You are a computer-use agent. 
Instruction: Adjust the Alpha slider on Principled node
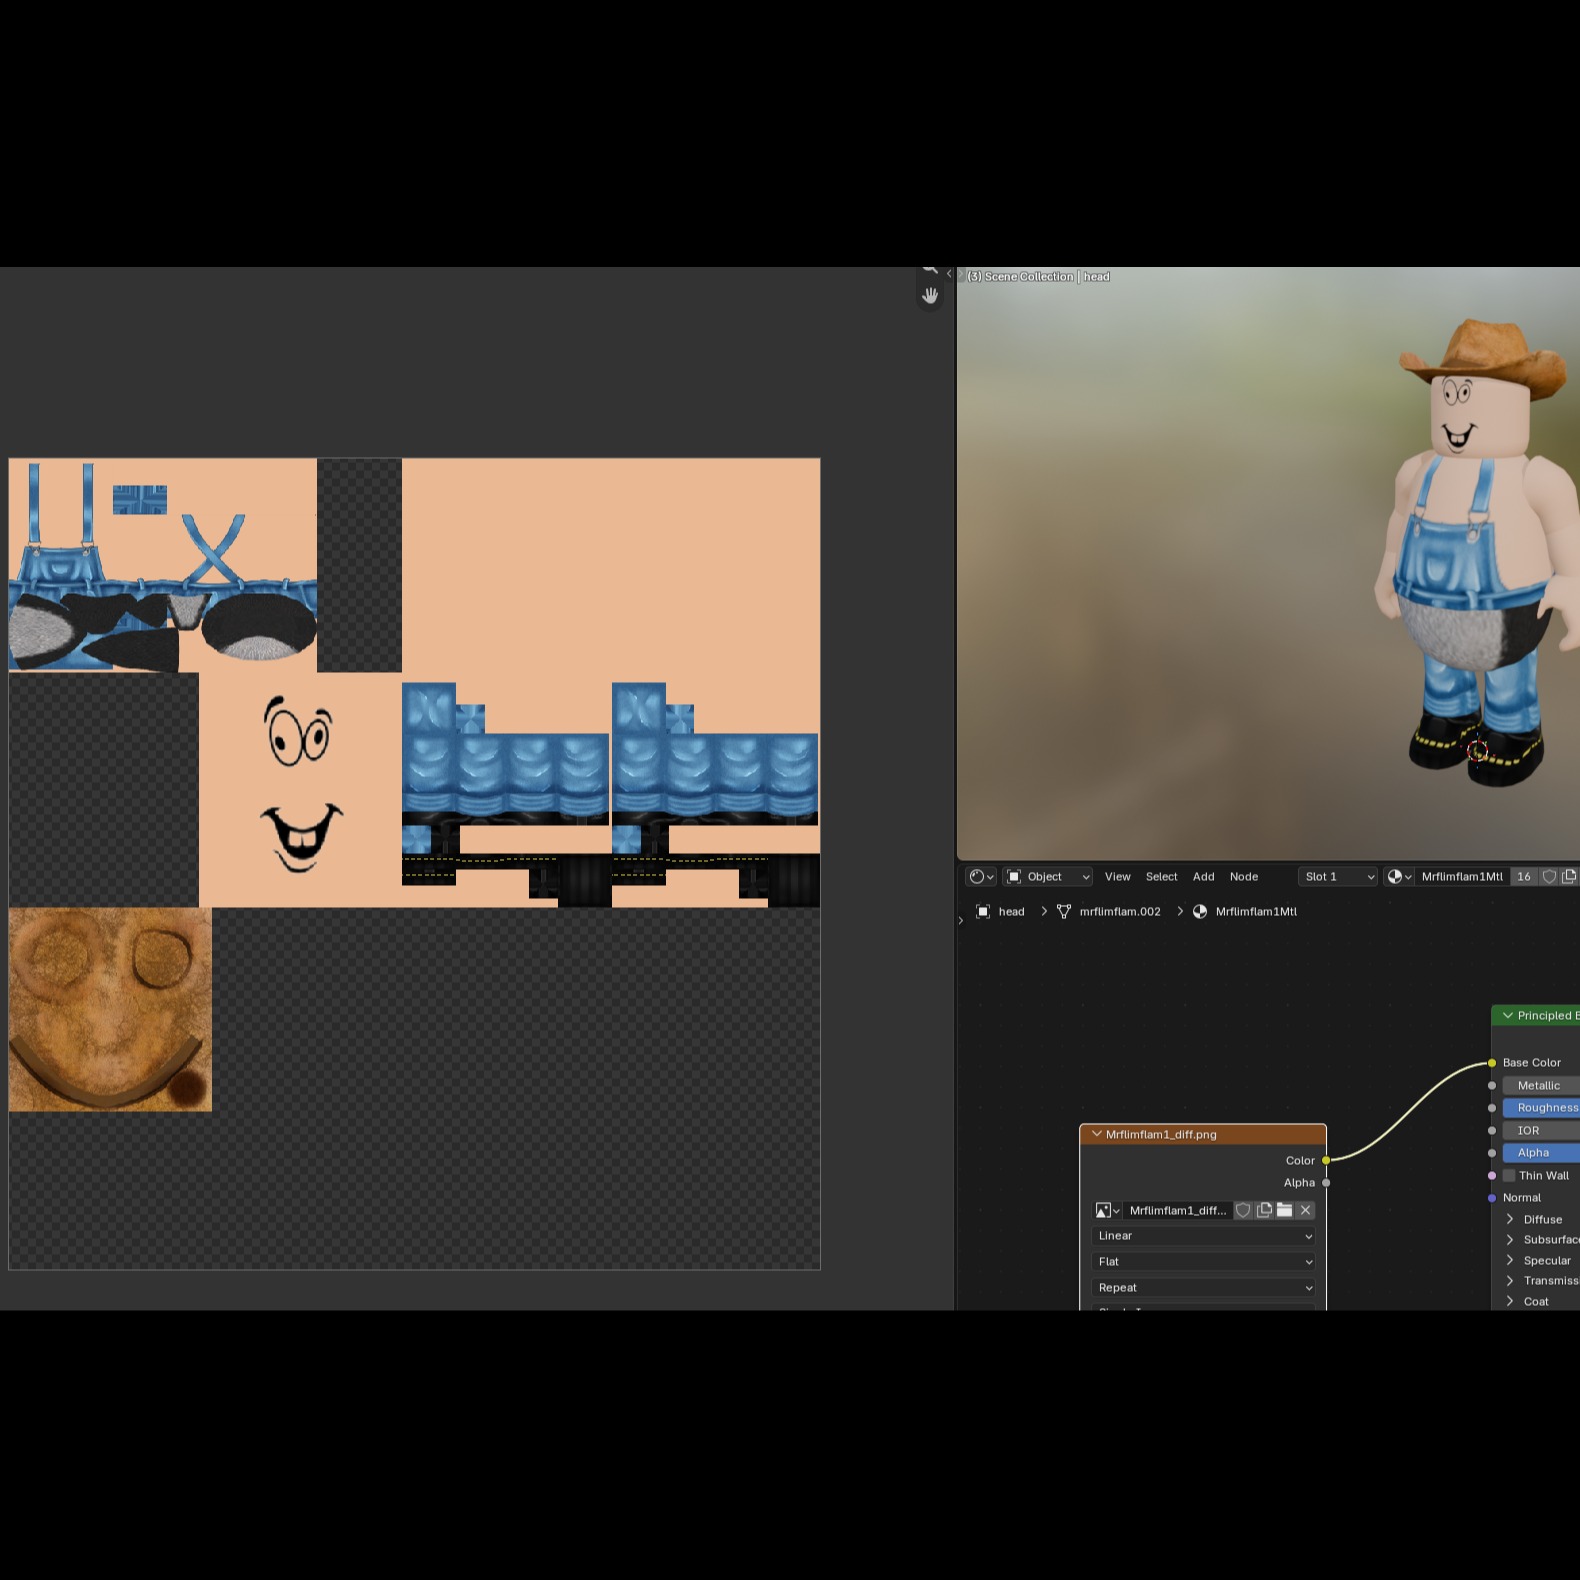pyautogui.click(x=1541, y=1153)
